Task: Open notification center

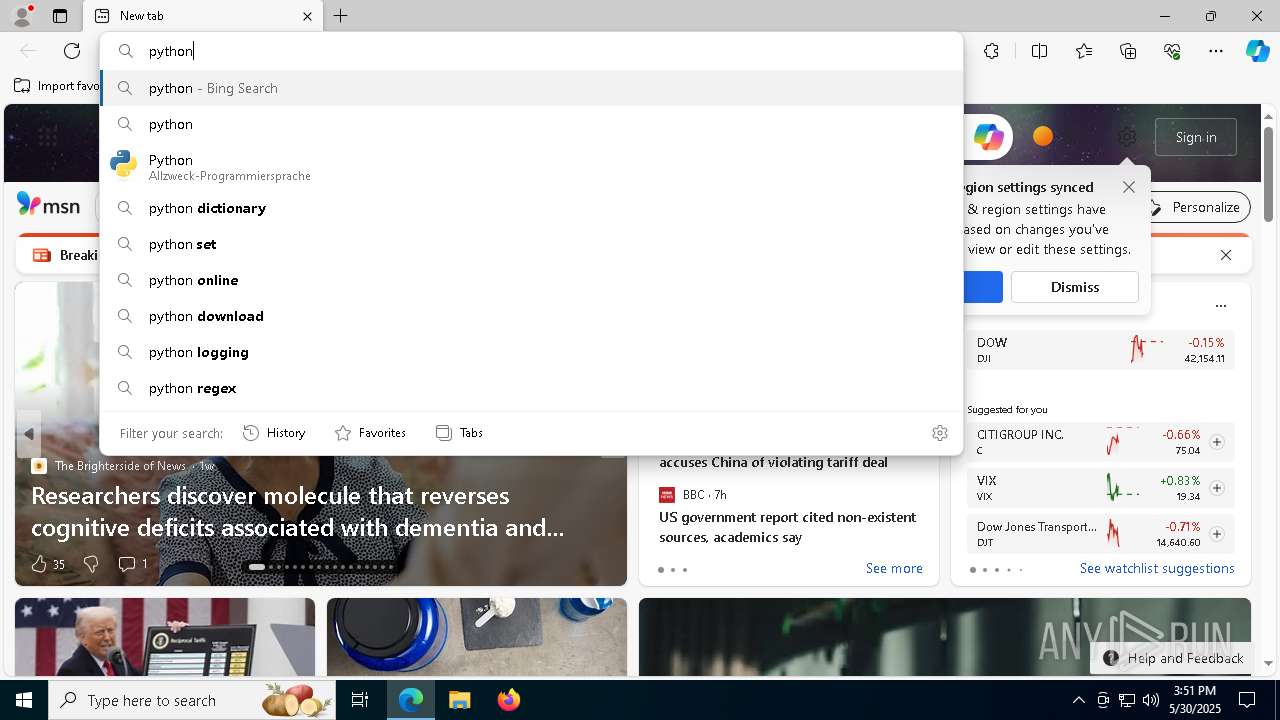Action: 1247,700
